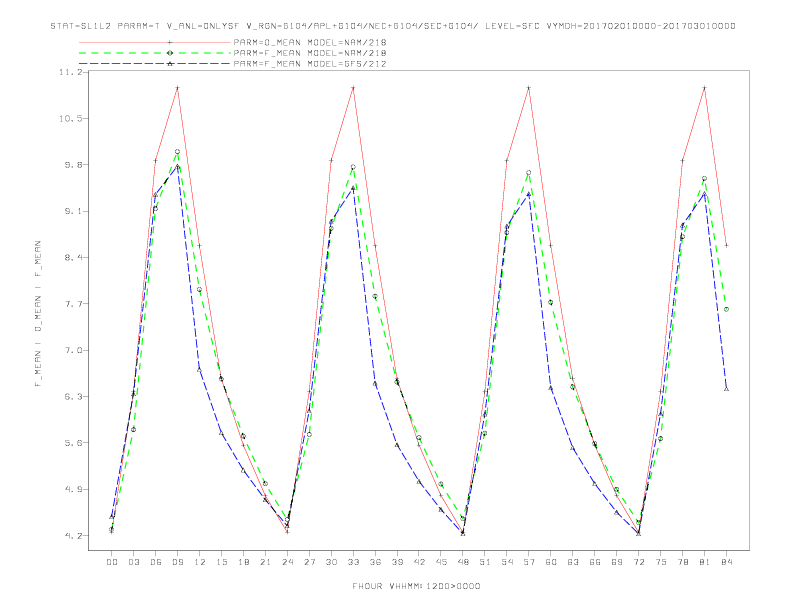This screenshot has height=612, width=792.
Task: Click the y-axis tick label 9.8
Action: (73, 165)
